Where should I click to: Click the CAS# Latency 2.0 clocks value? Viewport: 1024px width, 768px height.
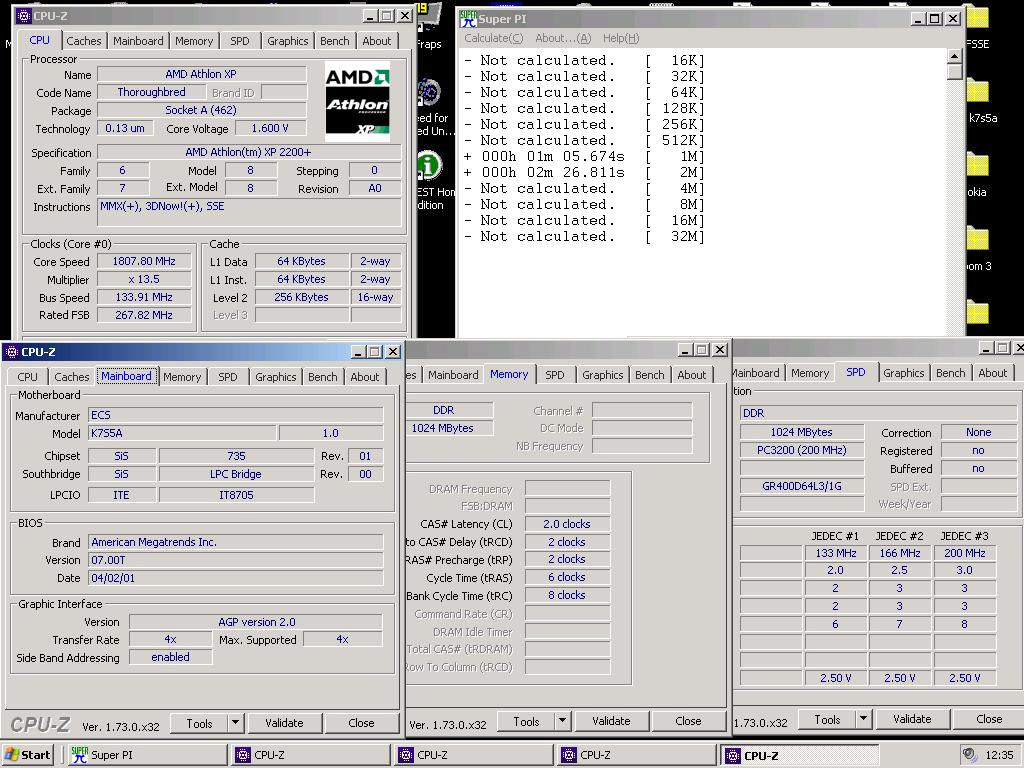[567, 524]
